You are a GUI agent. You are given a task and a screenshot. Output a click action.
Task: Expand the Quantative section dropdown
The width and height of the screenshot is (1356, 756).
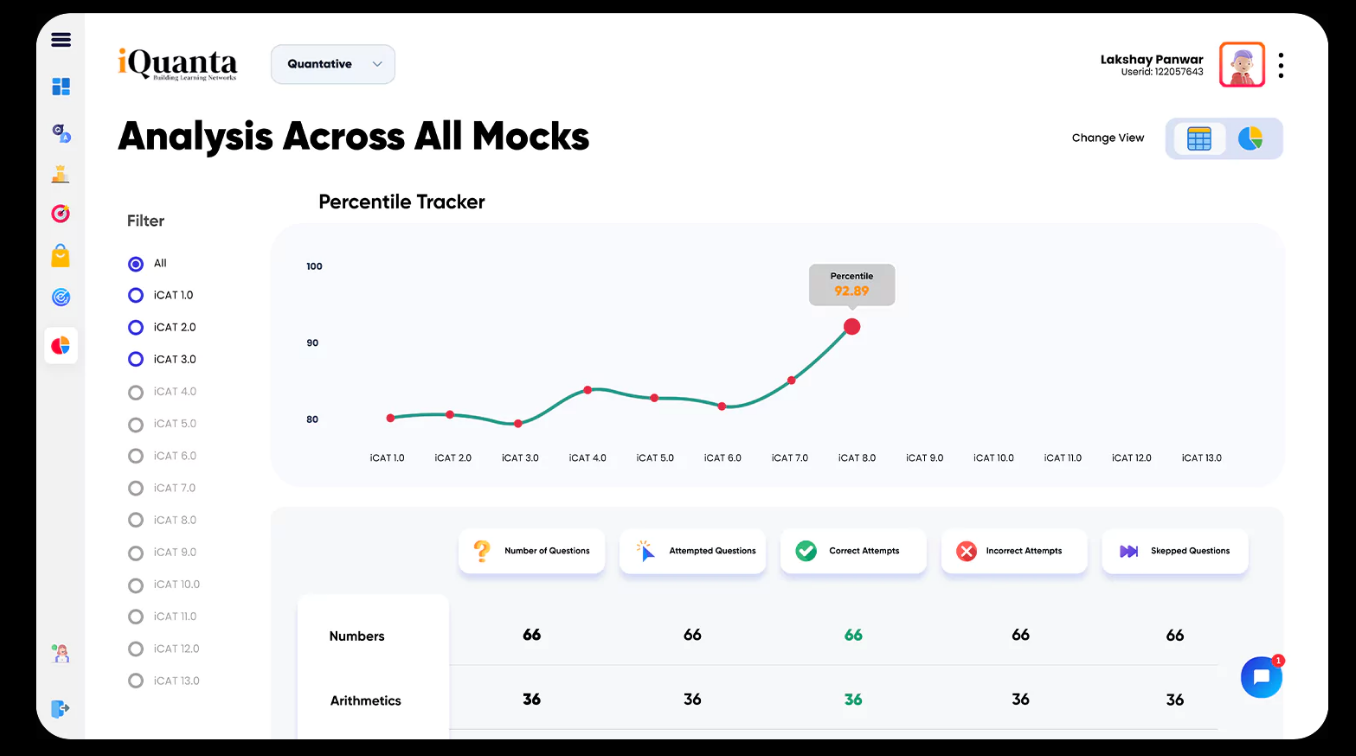pos(333,64)
